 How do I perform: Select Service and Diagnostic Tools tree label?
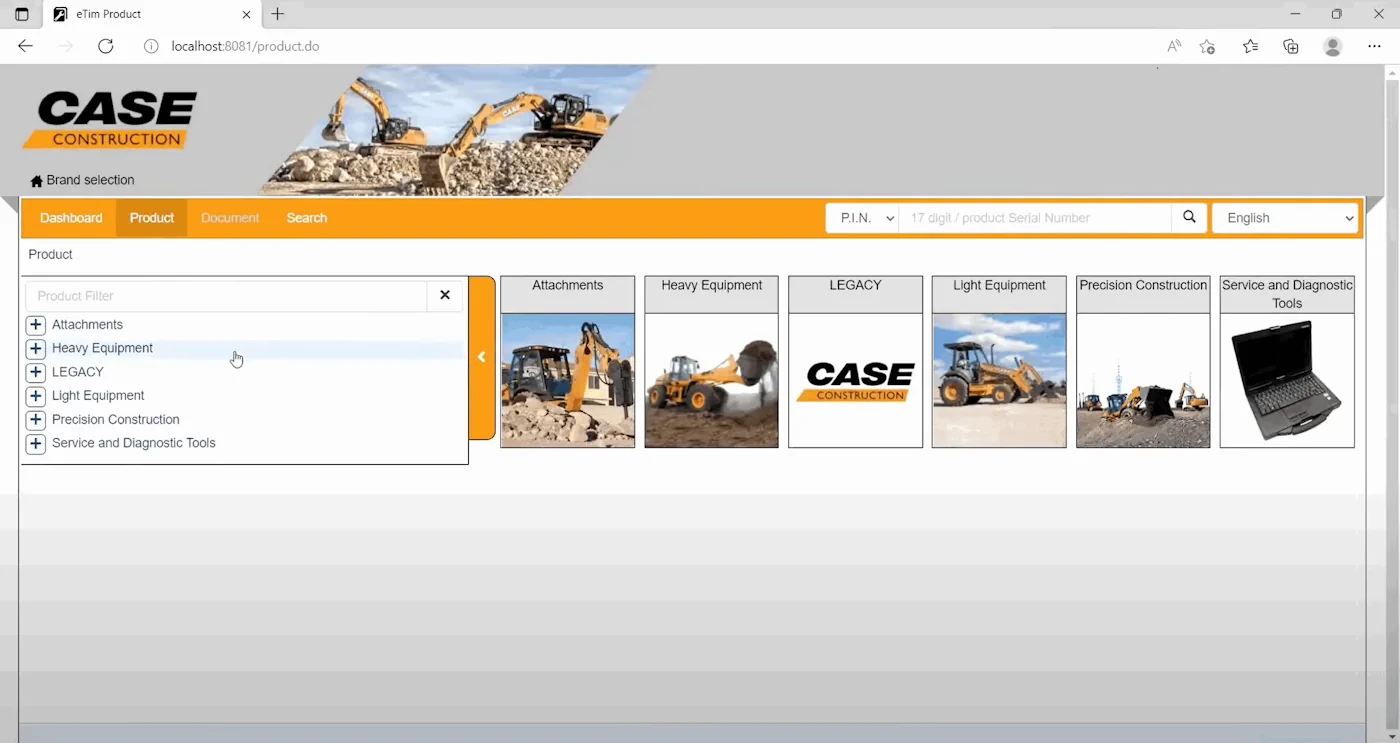(134, 443)
